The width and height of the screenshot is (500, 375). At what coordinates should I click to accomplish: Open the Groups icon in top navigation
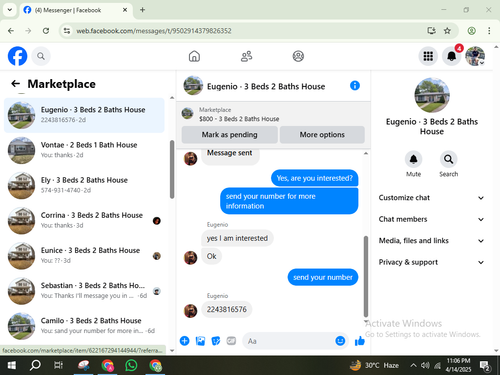[298, 56]
